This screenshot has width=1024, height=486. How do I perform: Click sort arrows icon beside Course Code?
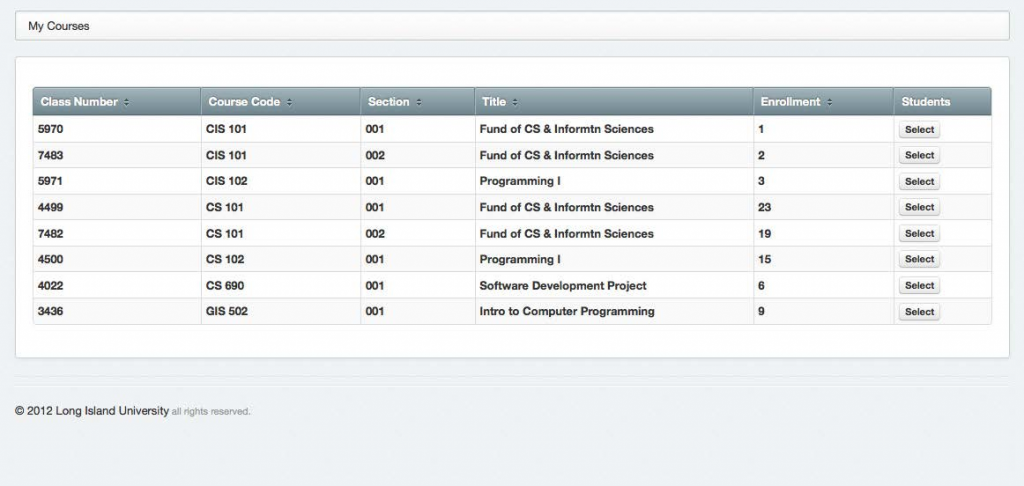pyautogui.click(x=289, y=102)
